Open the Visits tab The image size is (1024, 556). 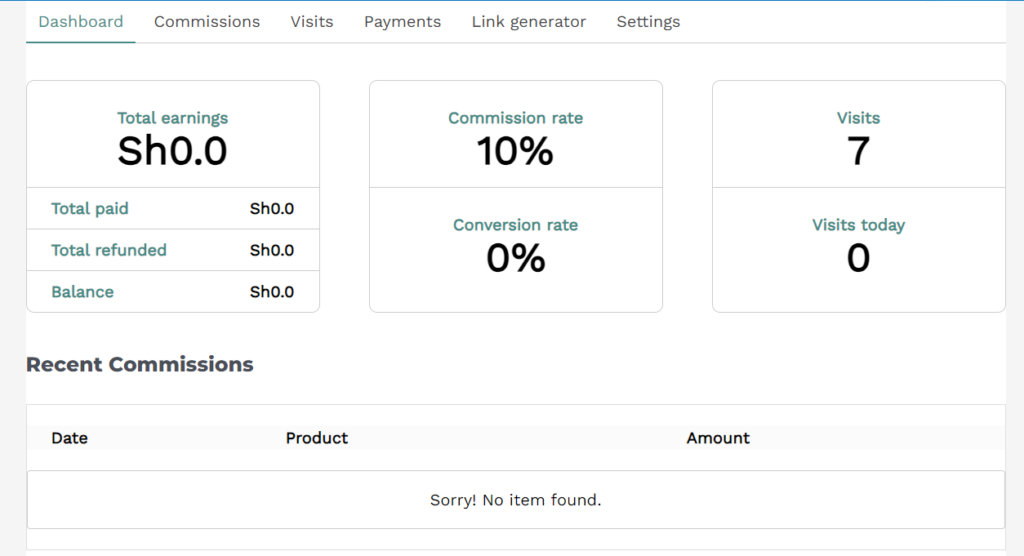(312, 22)
